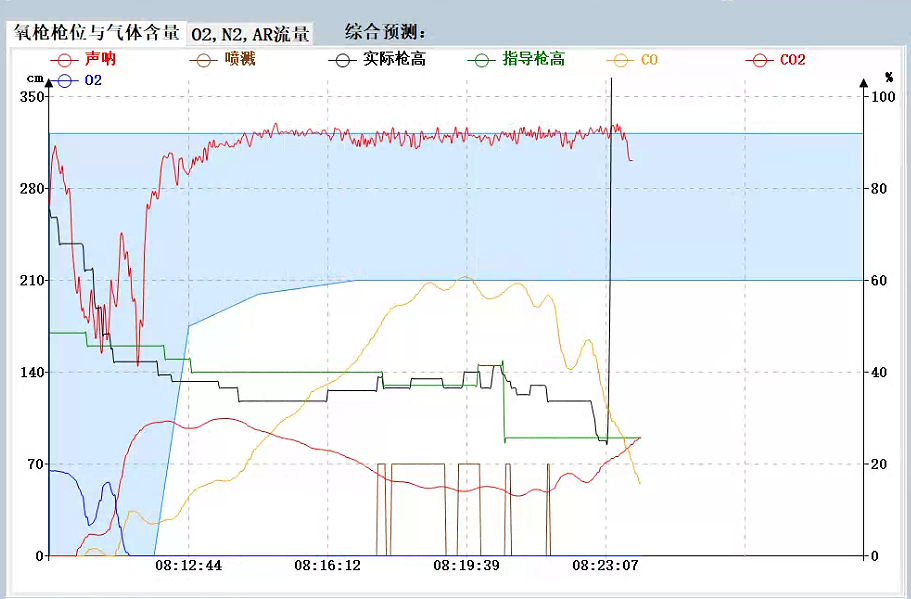Click the red CO2 legend marker
Image resolution: width=911 pixels, height=599 pixels.
(x=759, y=60)
